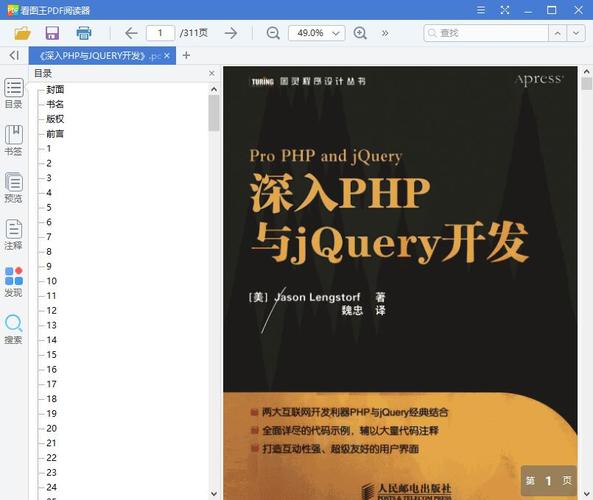Select chapter 9 in outline

click(x=49, y=266)
